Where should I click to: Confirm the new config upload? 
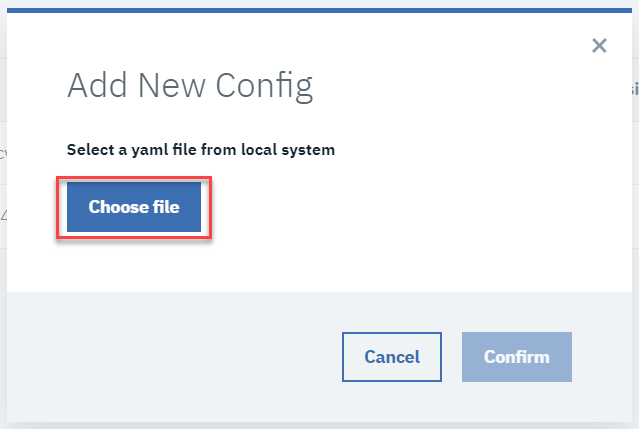[516, 357]
